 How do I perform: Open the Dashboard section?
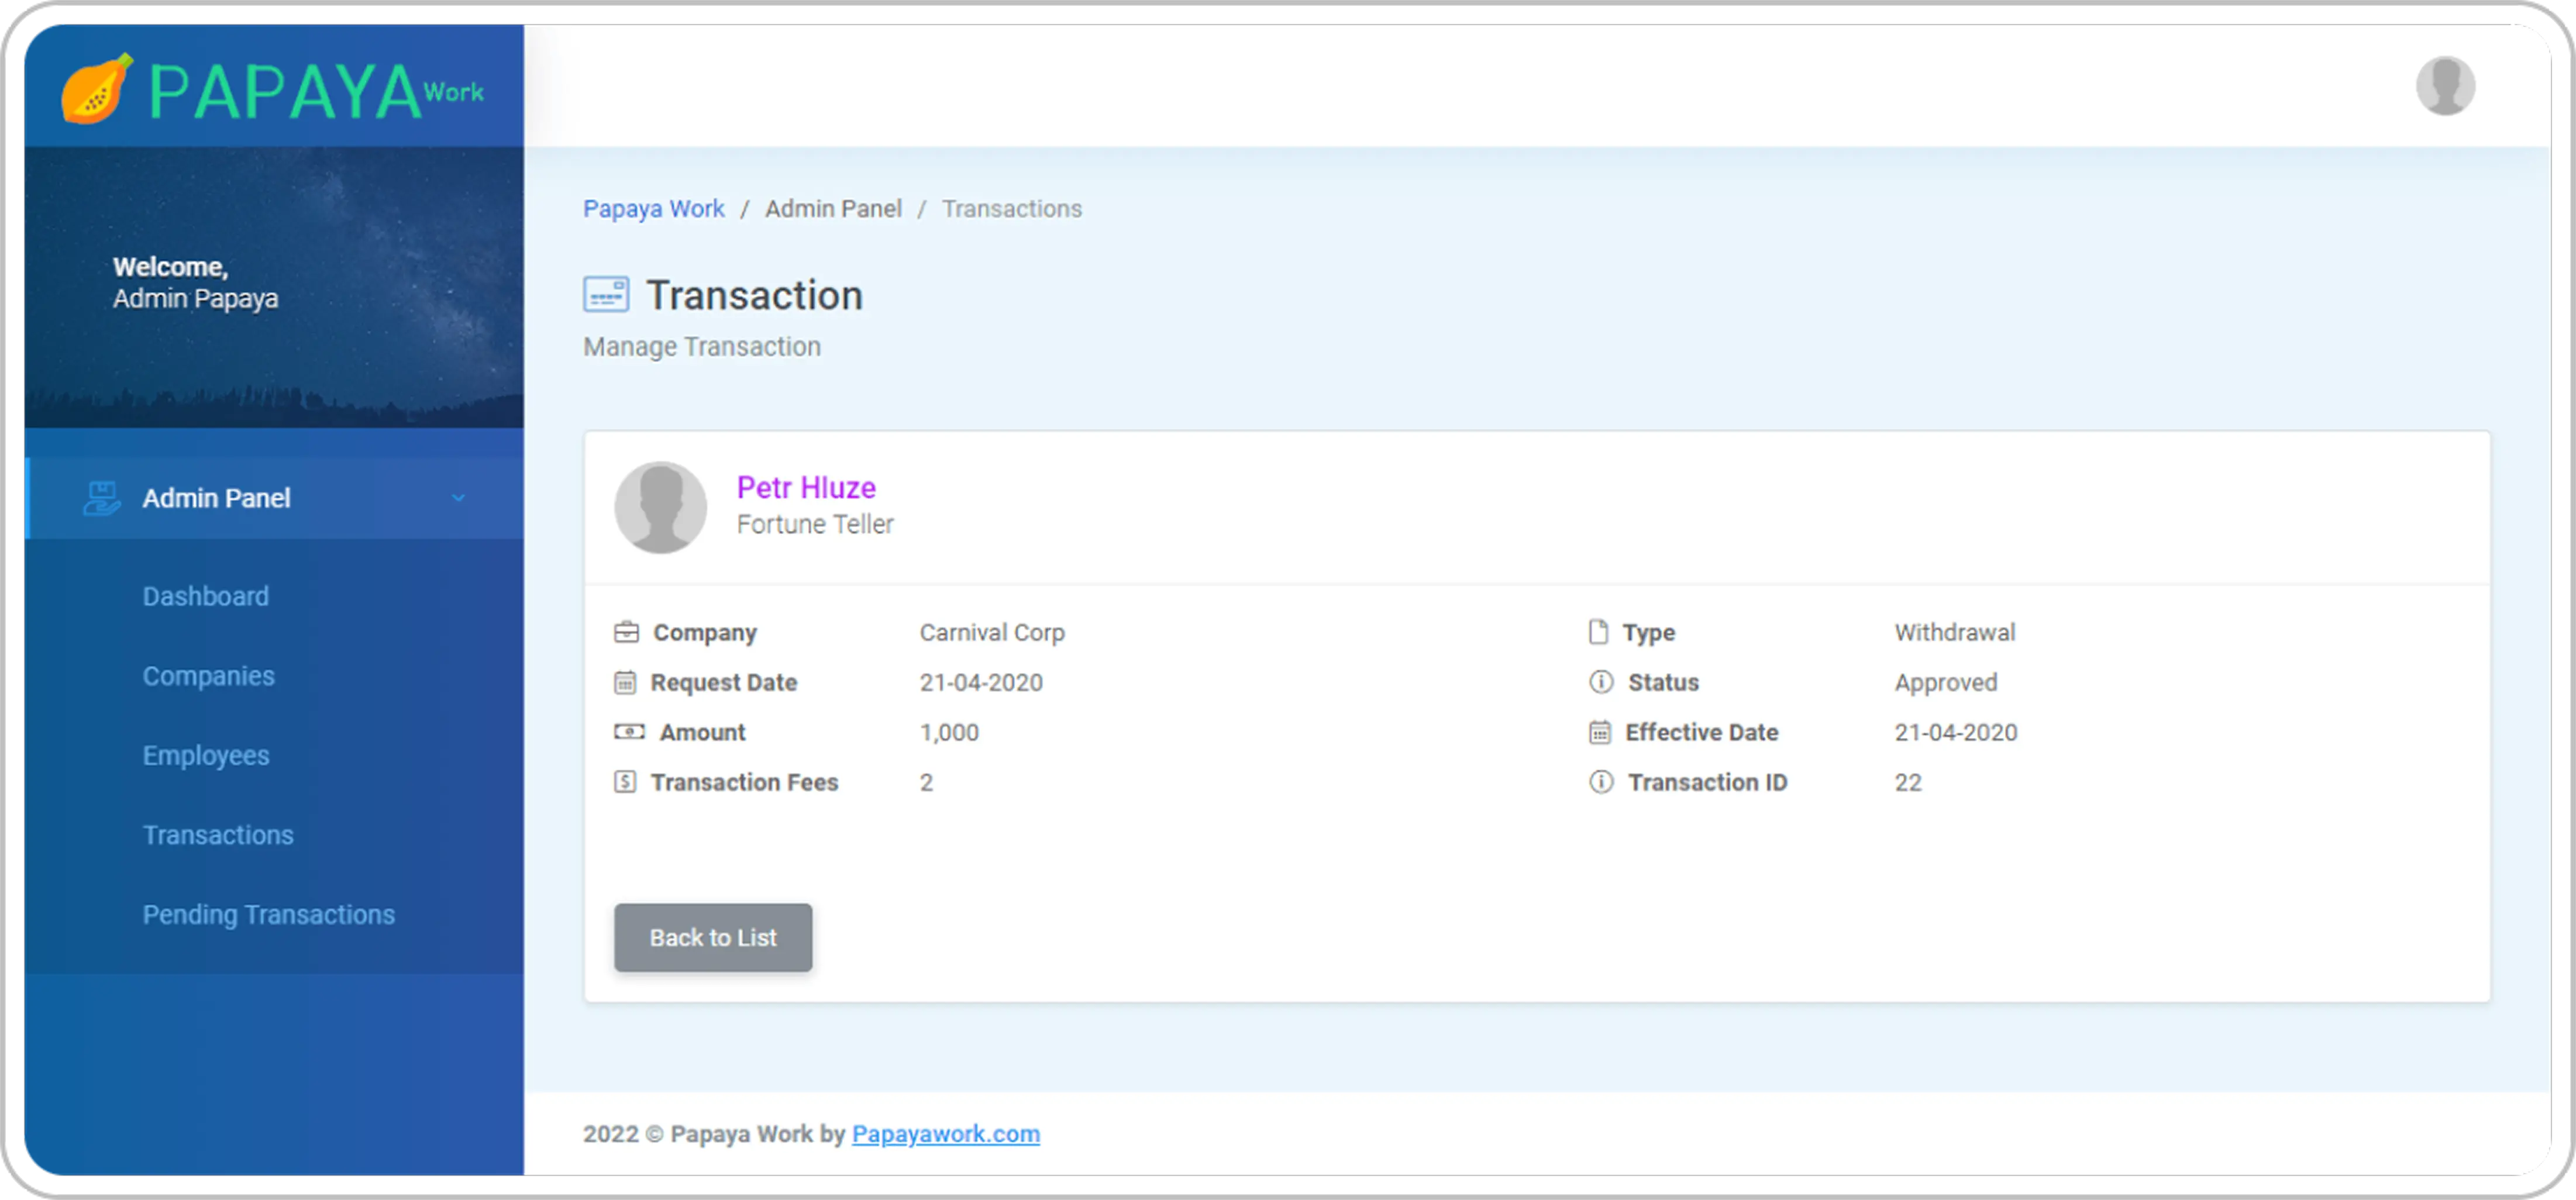coord(206,595)
